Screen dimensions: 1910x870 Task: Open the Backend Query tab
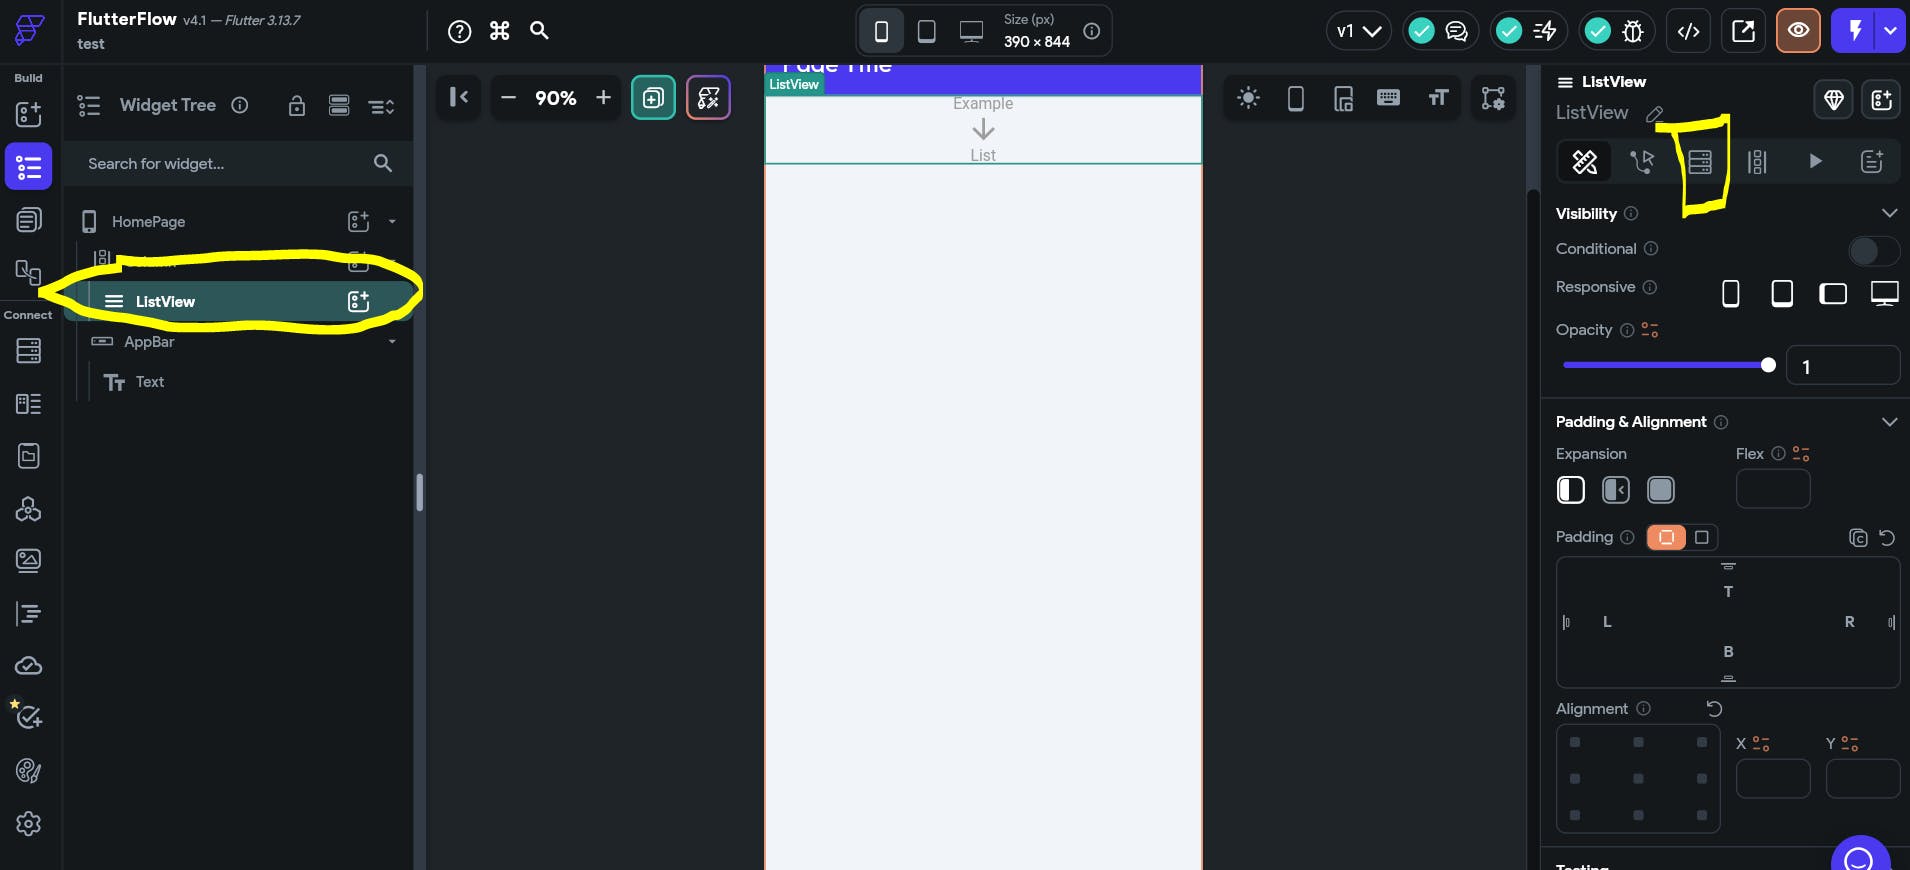pos(1700,161)
